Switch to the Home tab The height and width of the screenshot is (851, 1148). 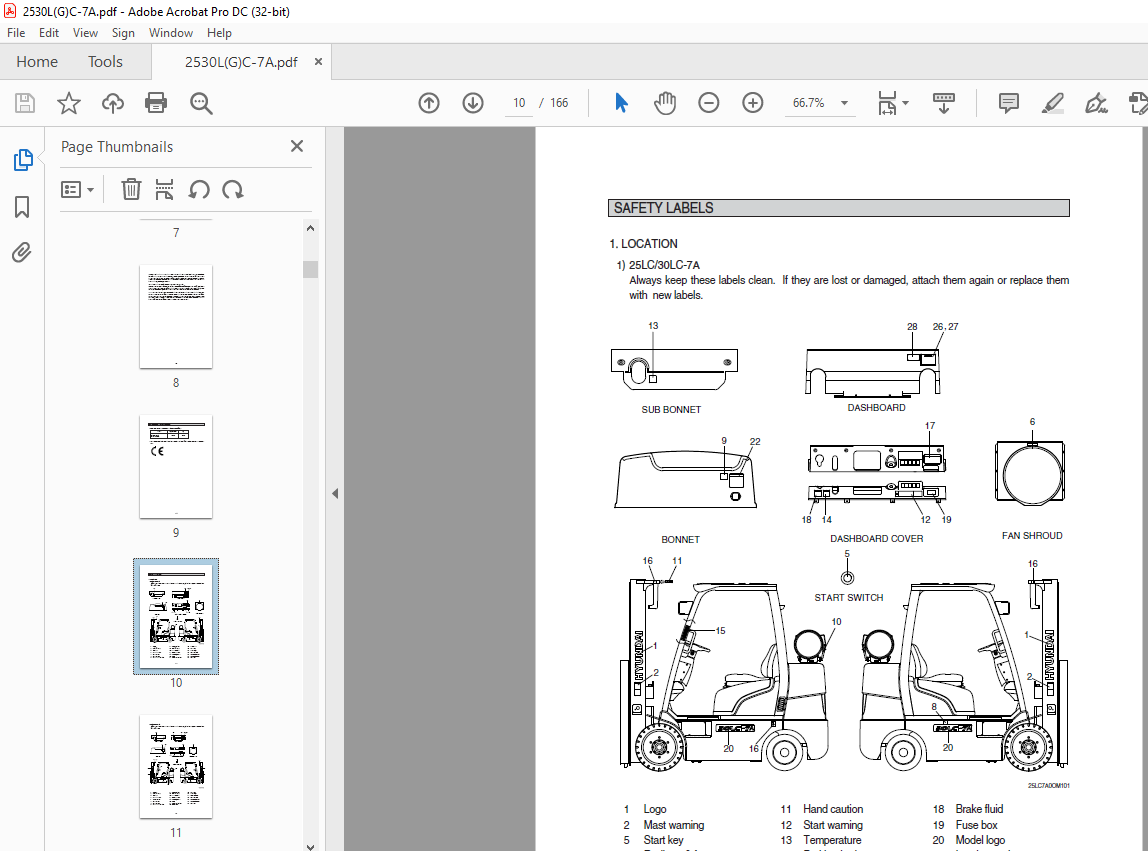tap(37, 62)
